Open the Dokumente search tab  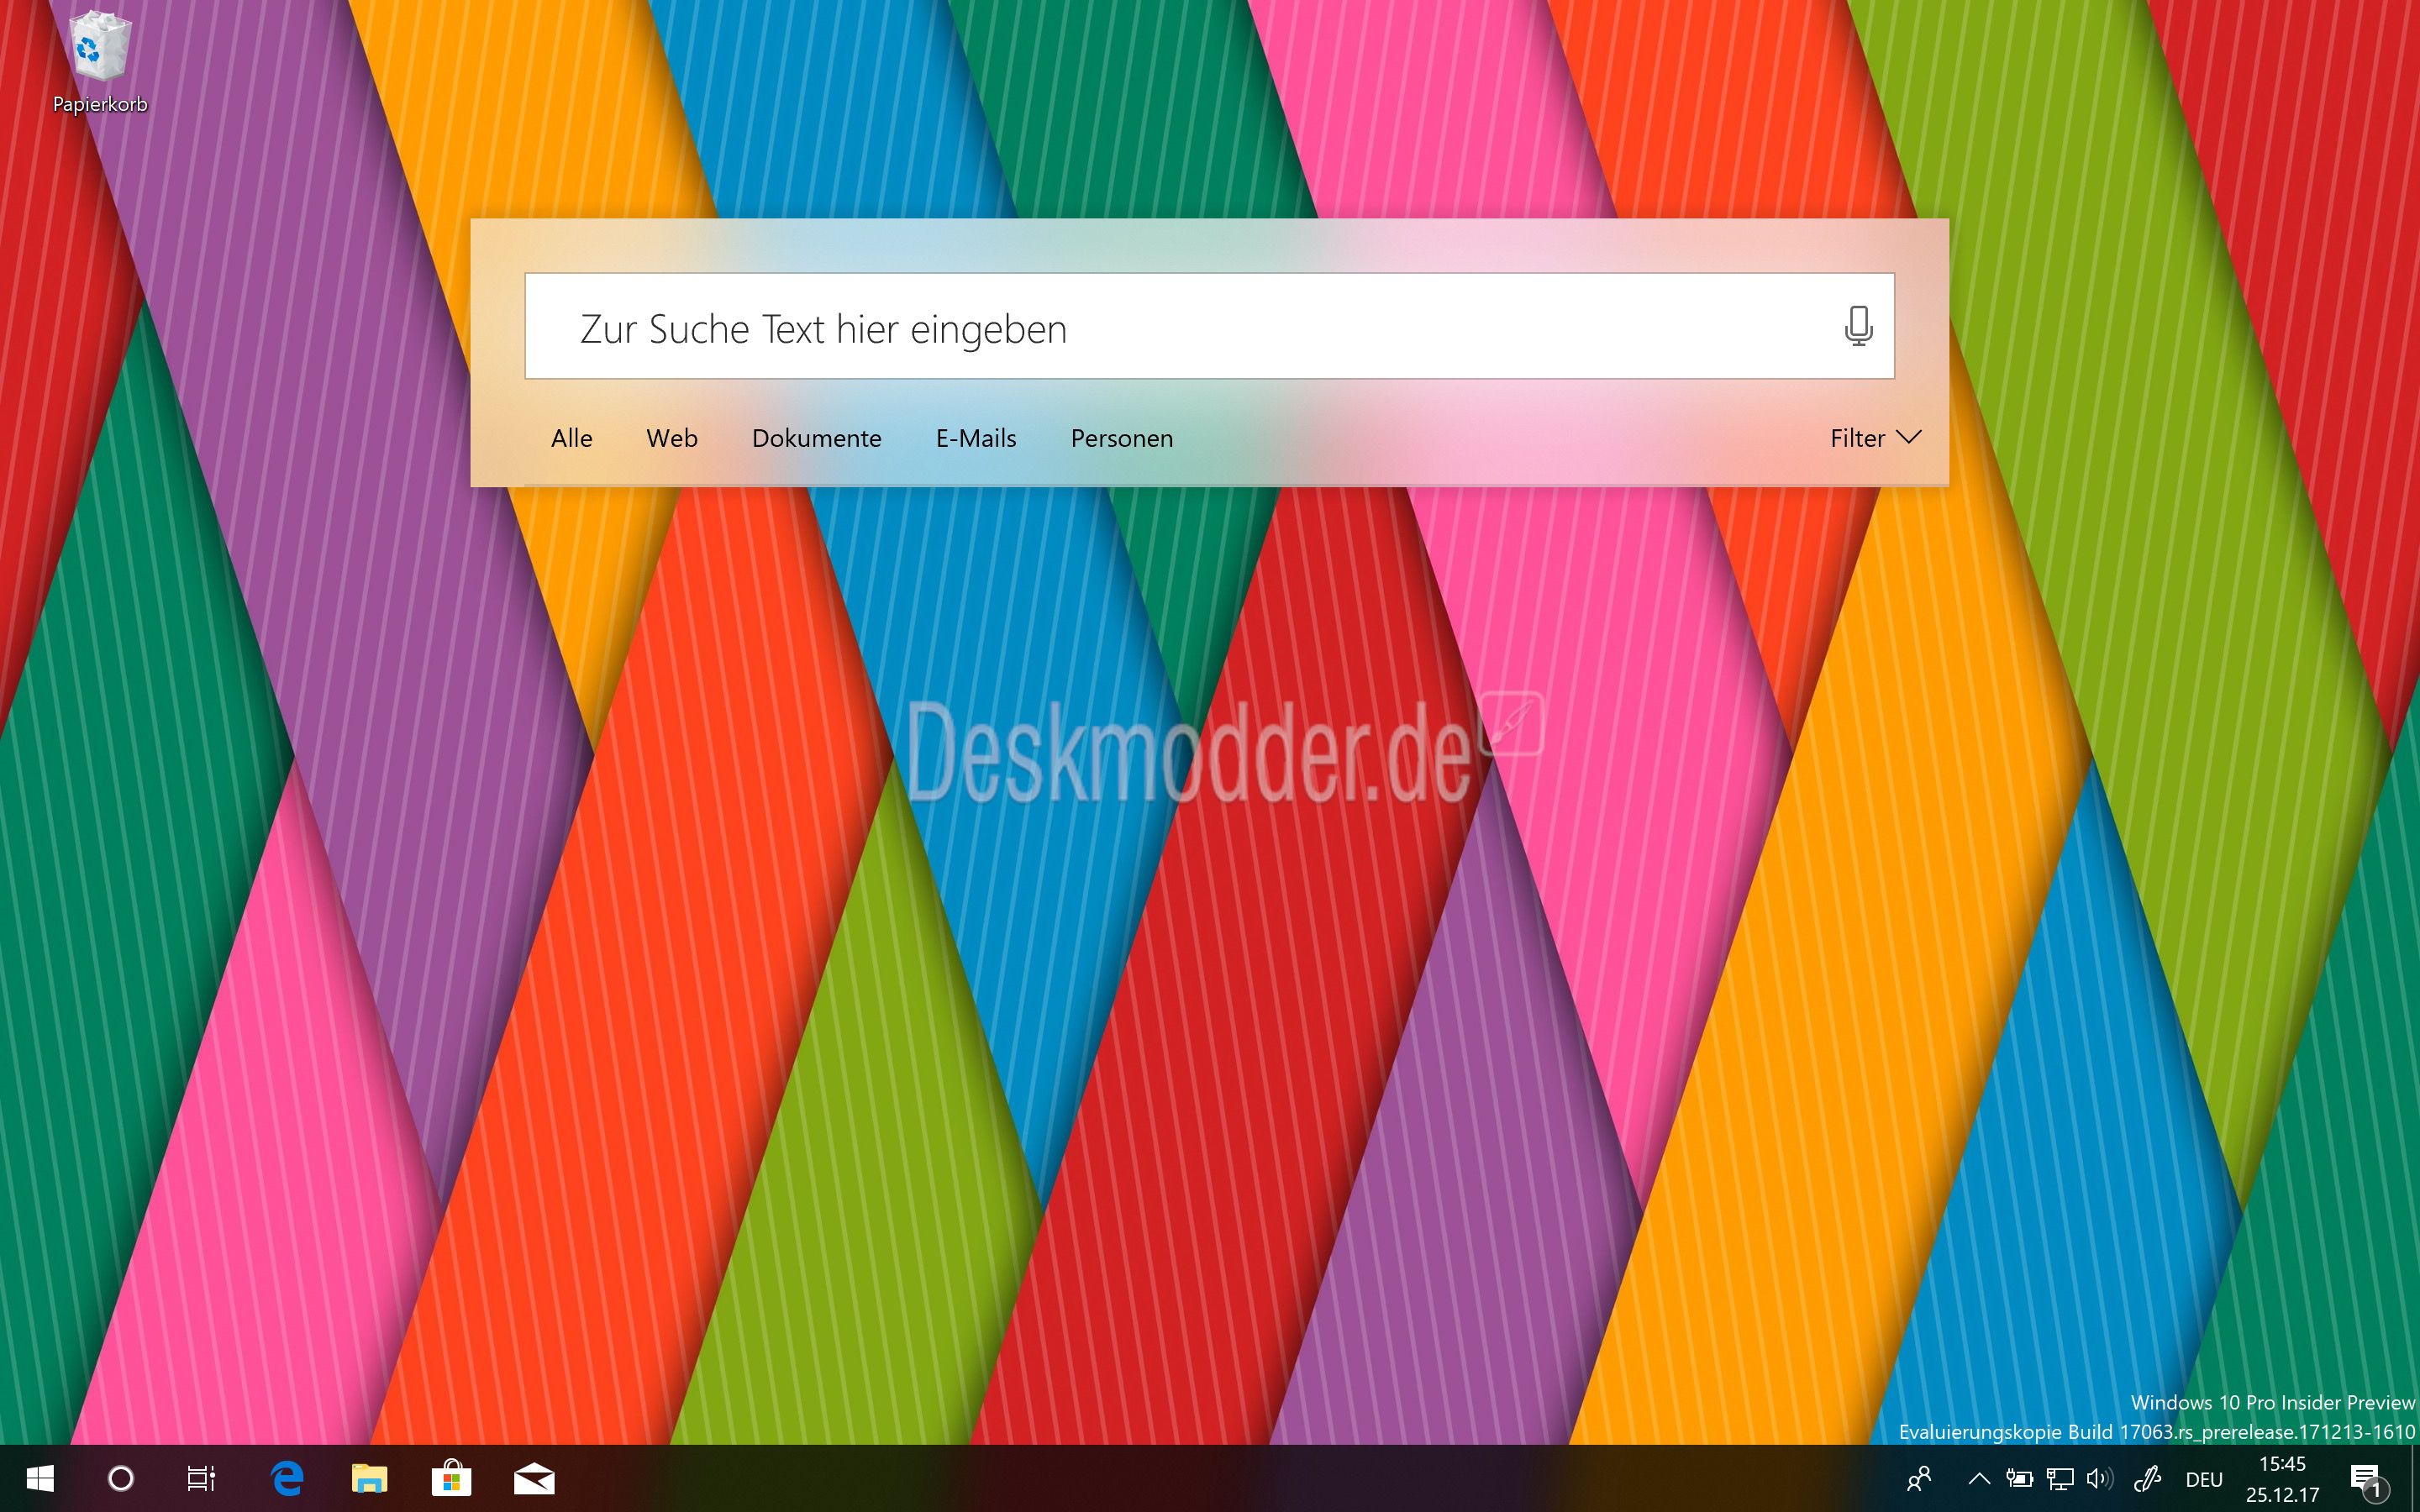pos(816,438)
